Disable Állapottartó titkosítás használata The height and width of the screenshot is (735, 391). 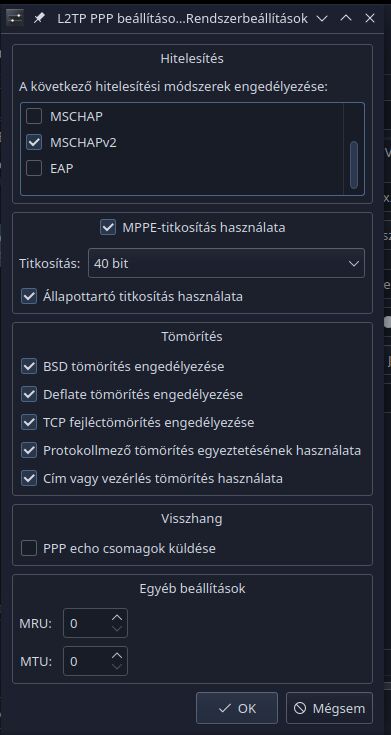(x=29, y=297)
